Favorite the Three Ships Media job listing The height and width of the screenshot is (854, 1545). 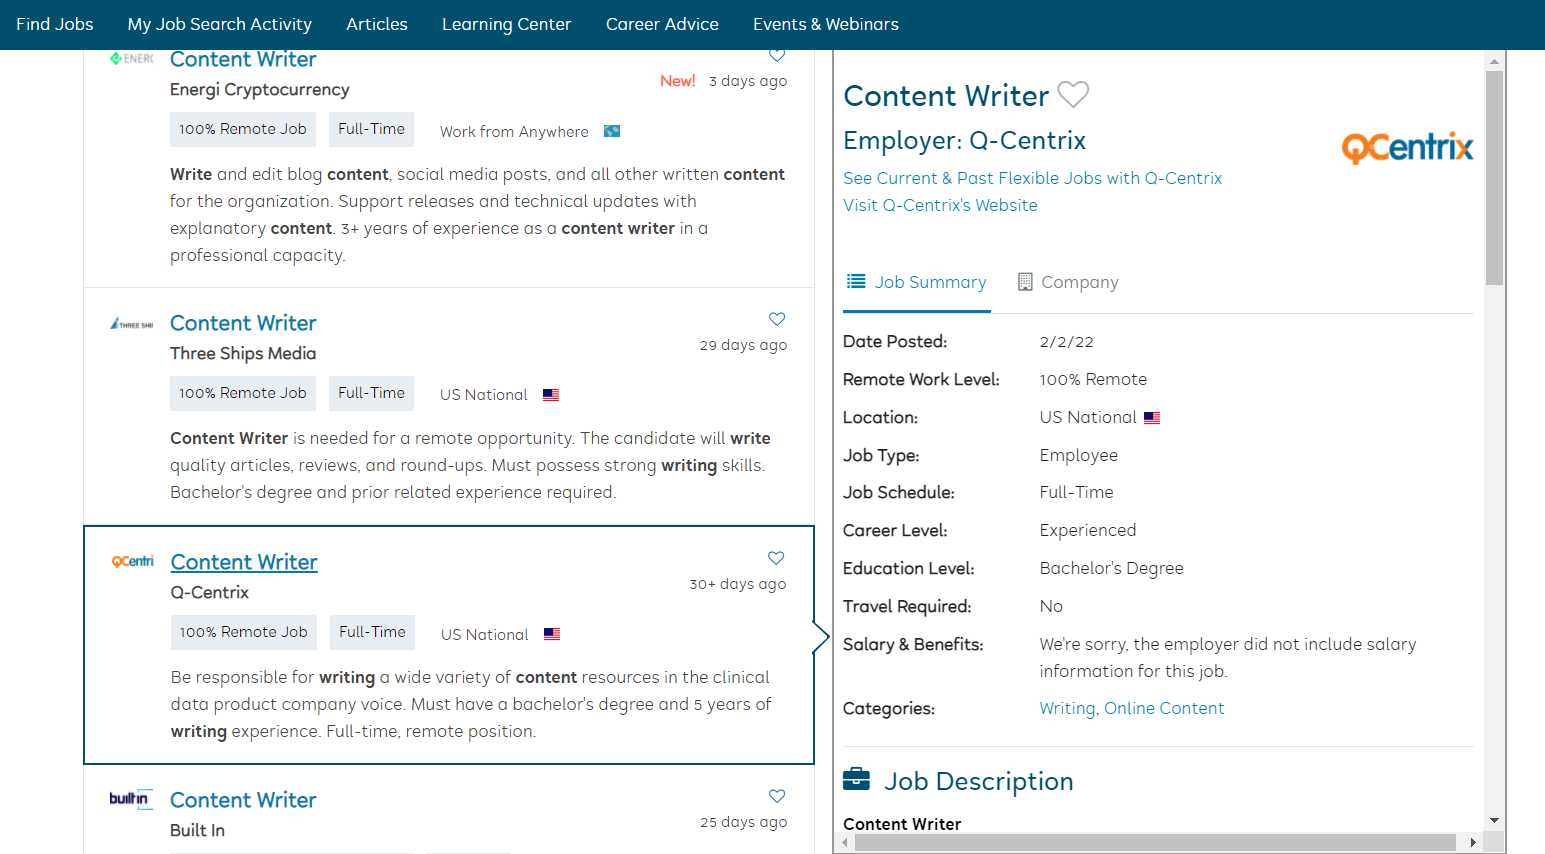point(777,319)
